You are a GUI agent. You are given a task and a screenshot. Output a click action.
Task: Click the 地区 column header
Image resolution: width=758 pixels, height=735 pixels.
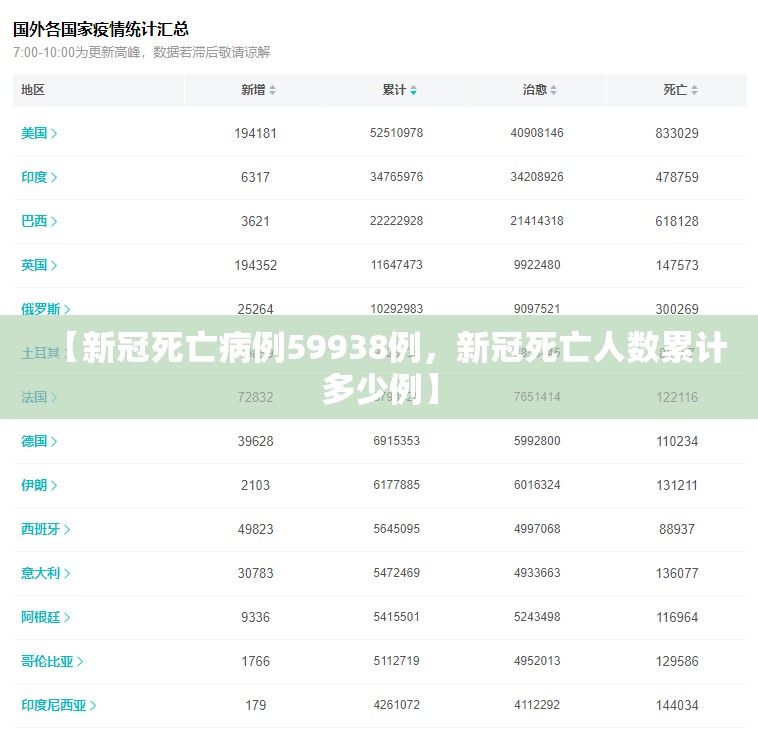tap(33, 90)
